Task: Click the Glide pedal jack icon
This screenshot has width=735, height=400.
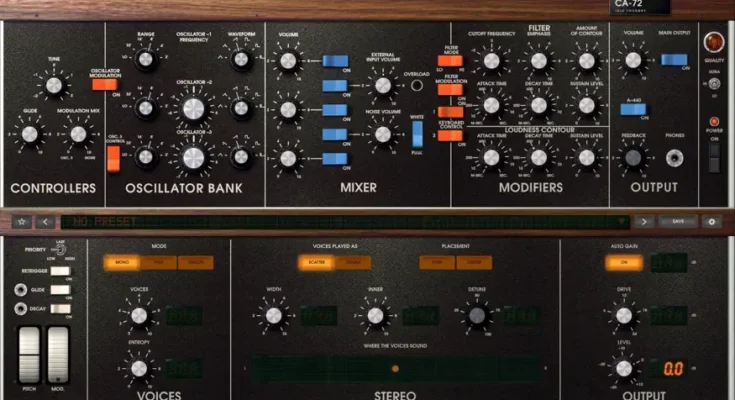Action: tap(21, 290)
